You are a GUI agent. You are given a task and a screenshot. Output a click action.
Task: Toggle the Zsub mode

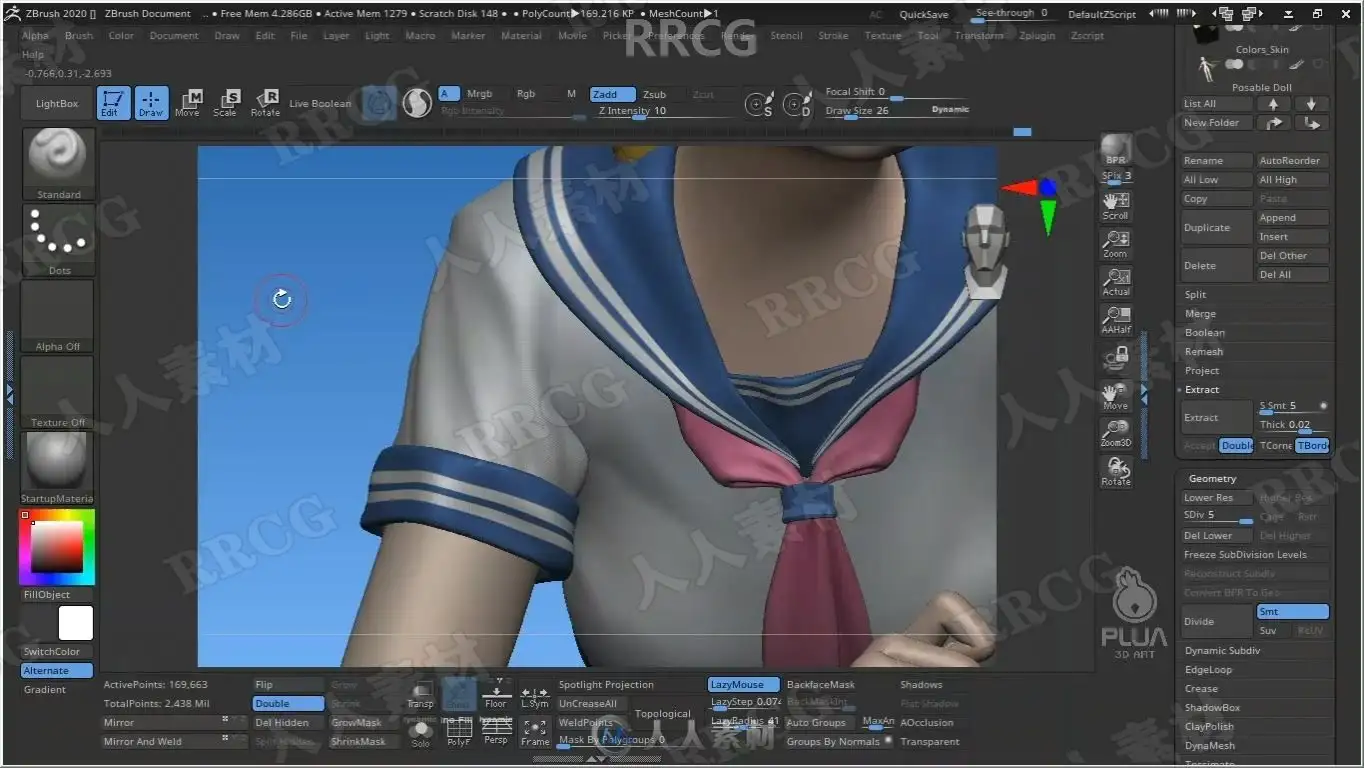coord(655,94)
